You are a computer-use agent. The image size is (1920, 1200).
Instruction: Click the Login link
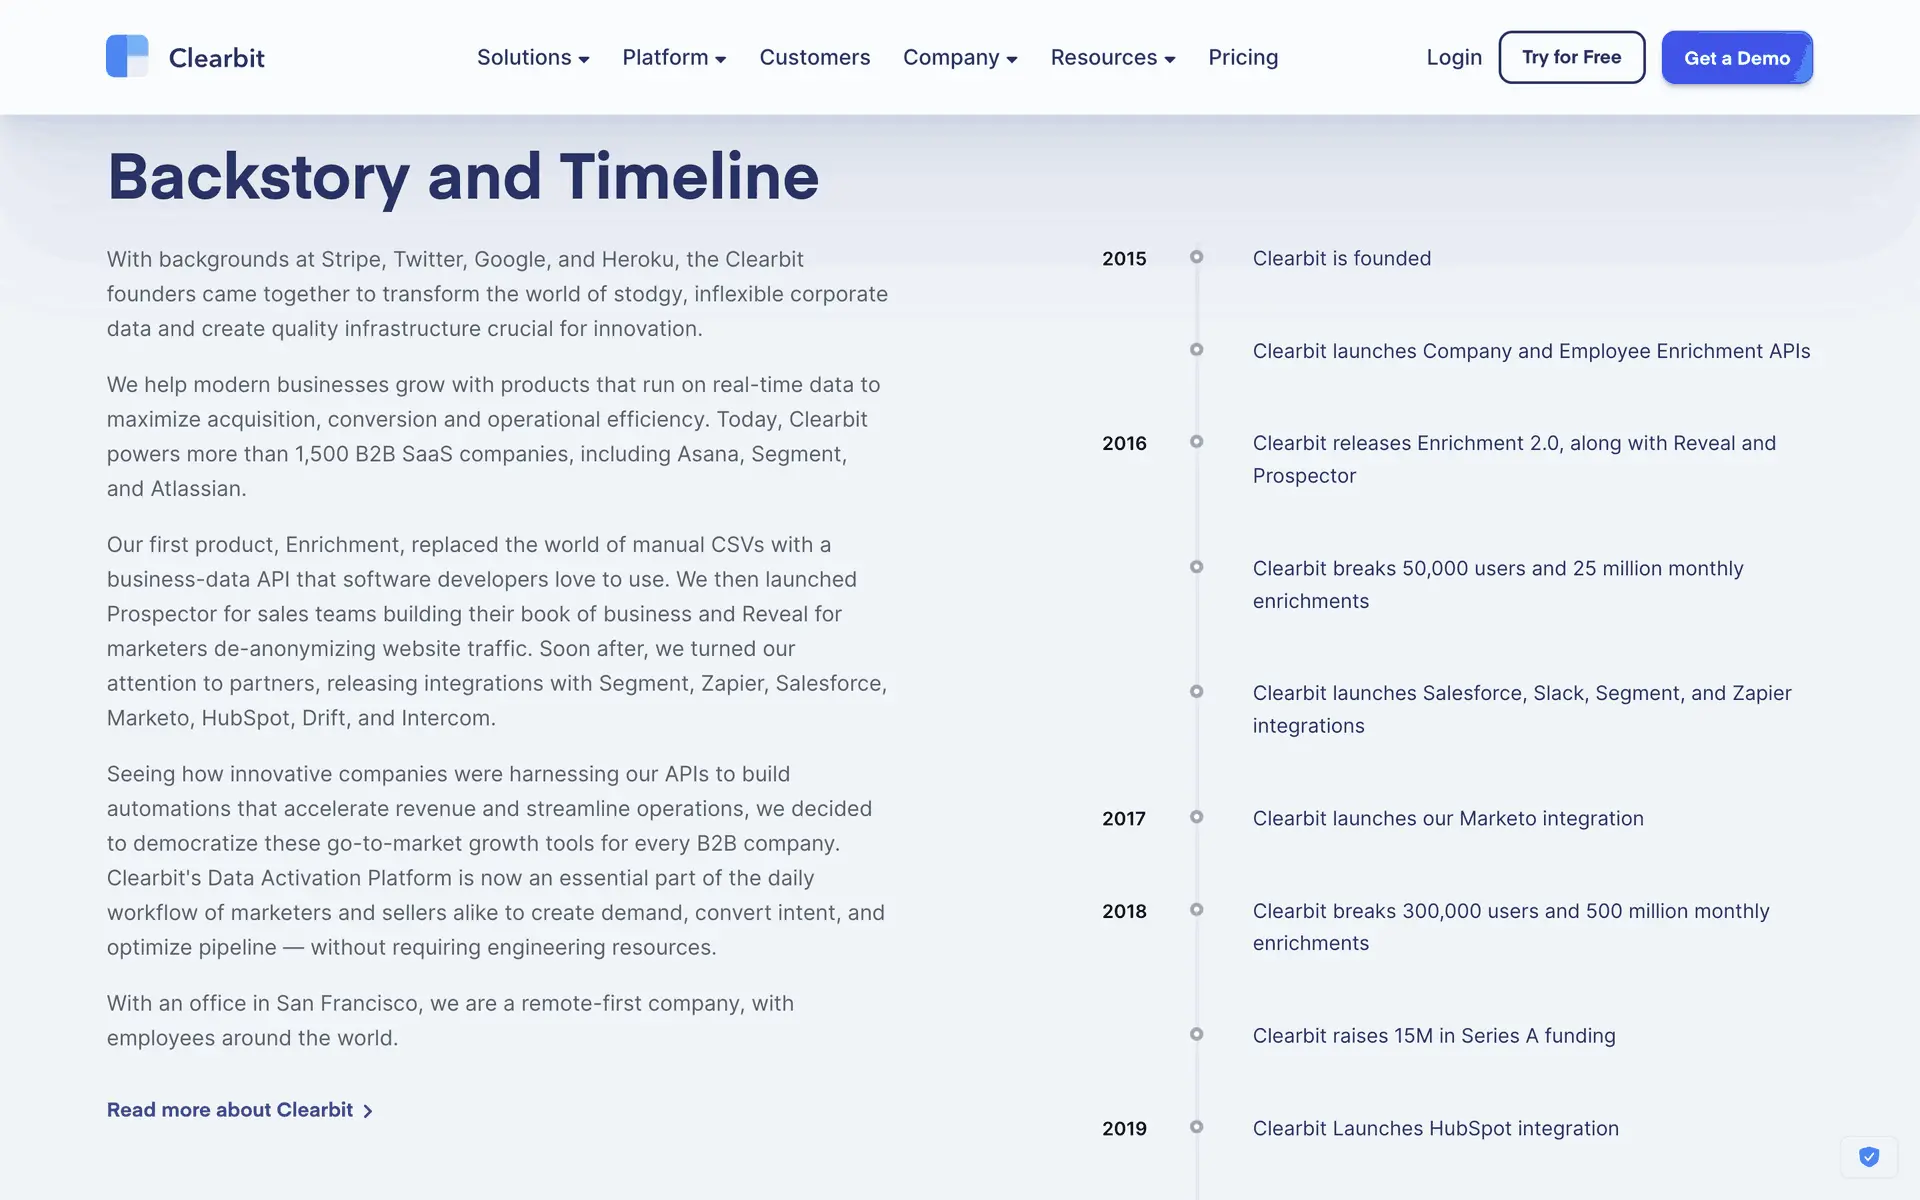pos(1453,58)
